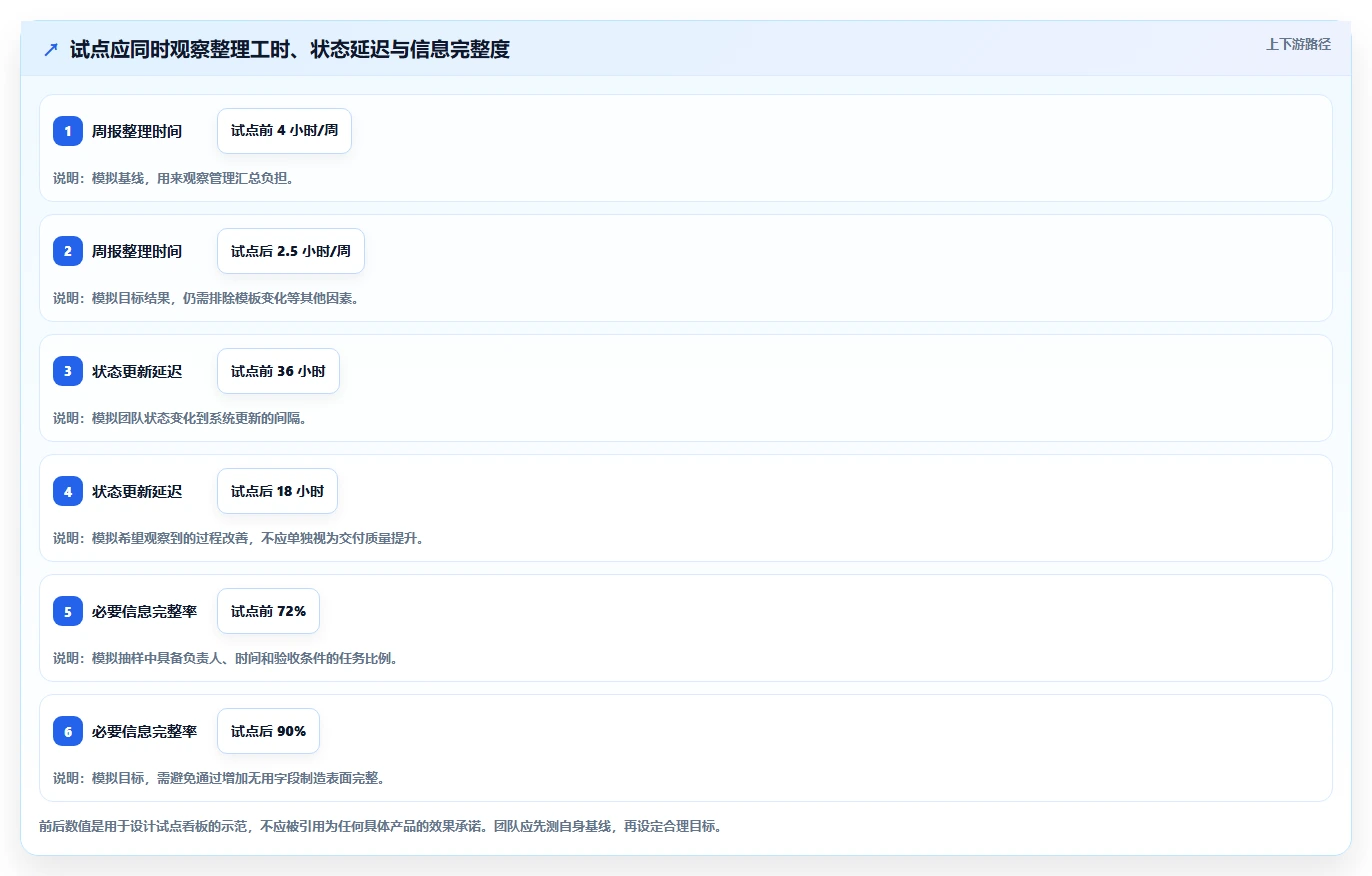This screenshot has height=876, width=1372.
Task: Click the number 3 step badge
Action: coord(68,371)
